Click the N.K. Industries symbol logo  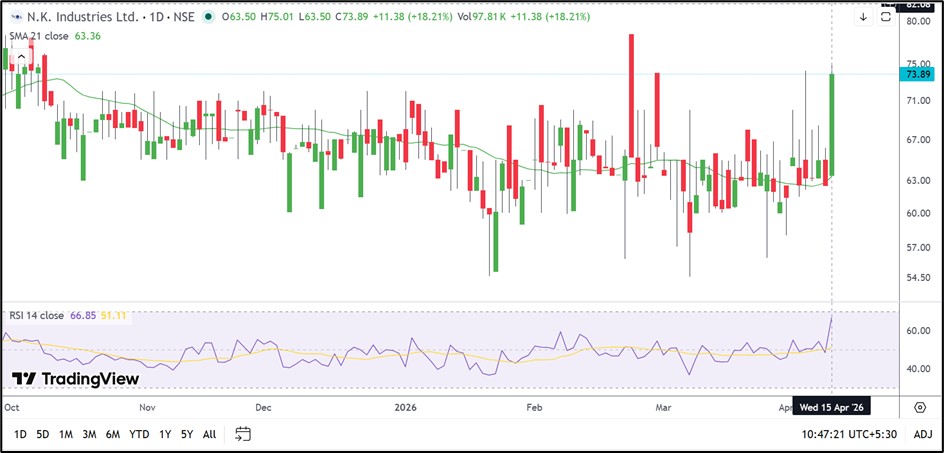[13, 17]
